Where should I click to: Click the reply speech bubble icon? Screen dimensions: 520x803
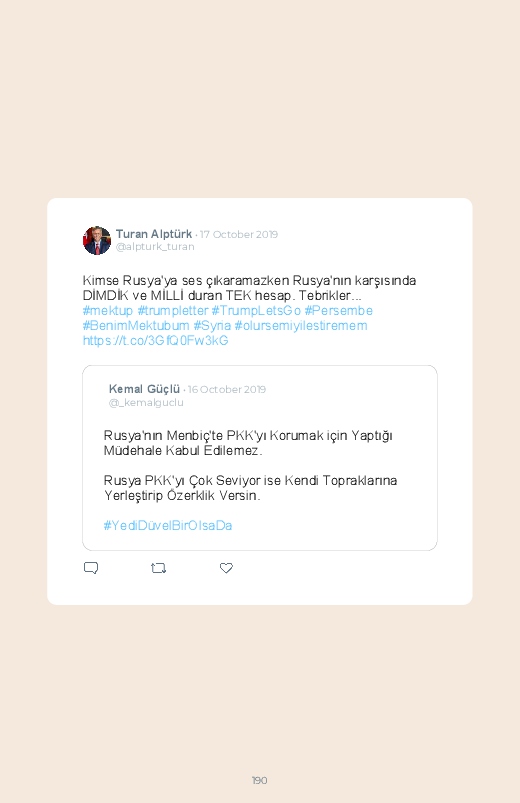tap(91, 568)
